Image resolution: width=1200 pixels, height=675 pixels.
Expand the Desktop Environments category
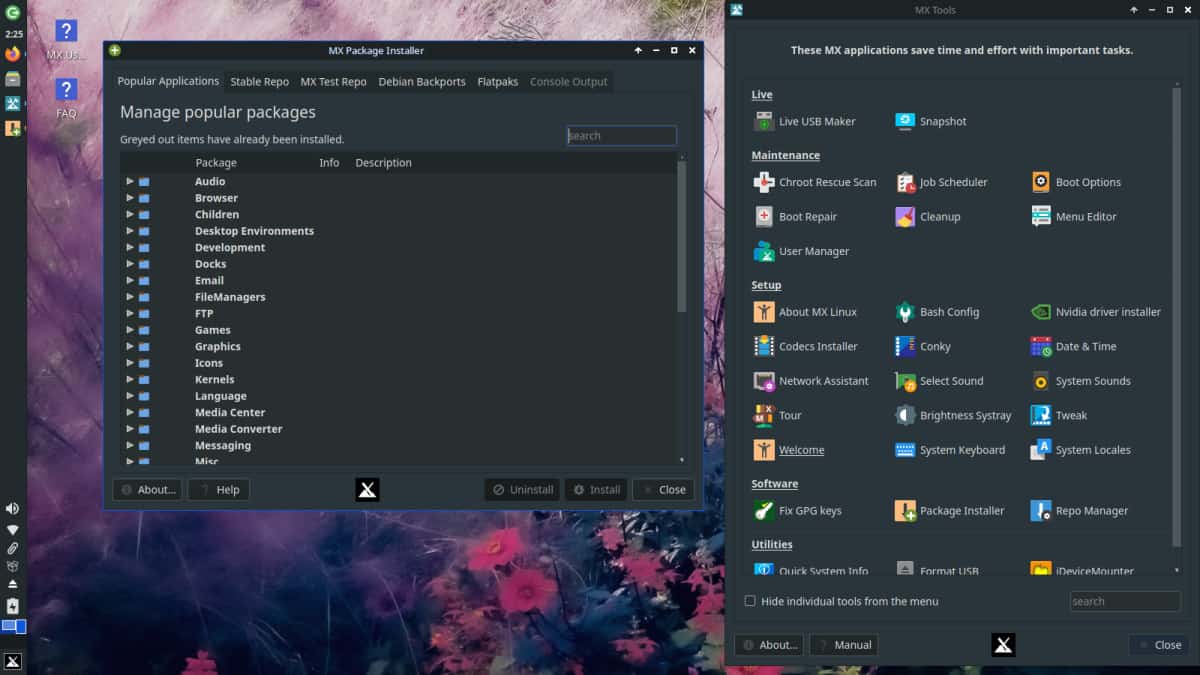[129, 230]
